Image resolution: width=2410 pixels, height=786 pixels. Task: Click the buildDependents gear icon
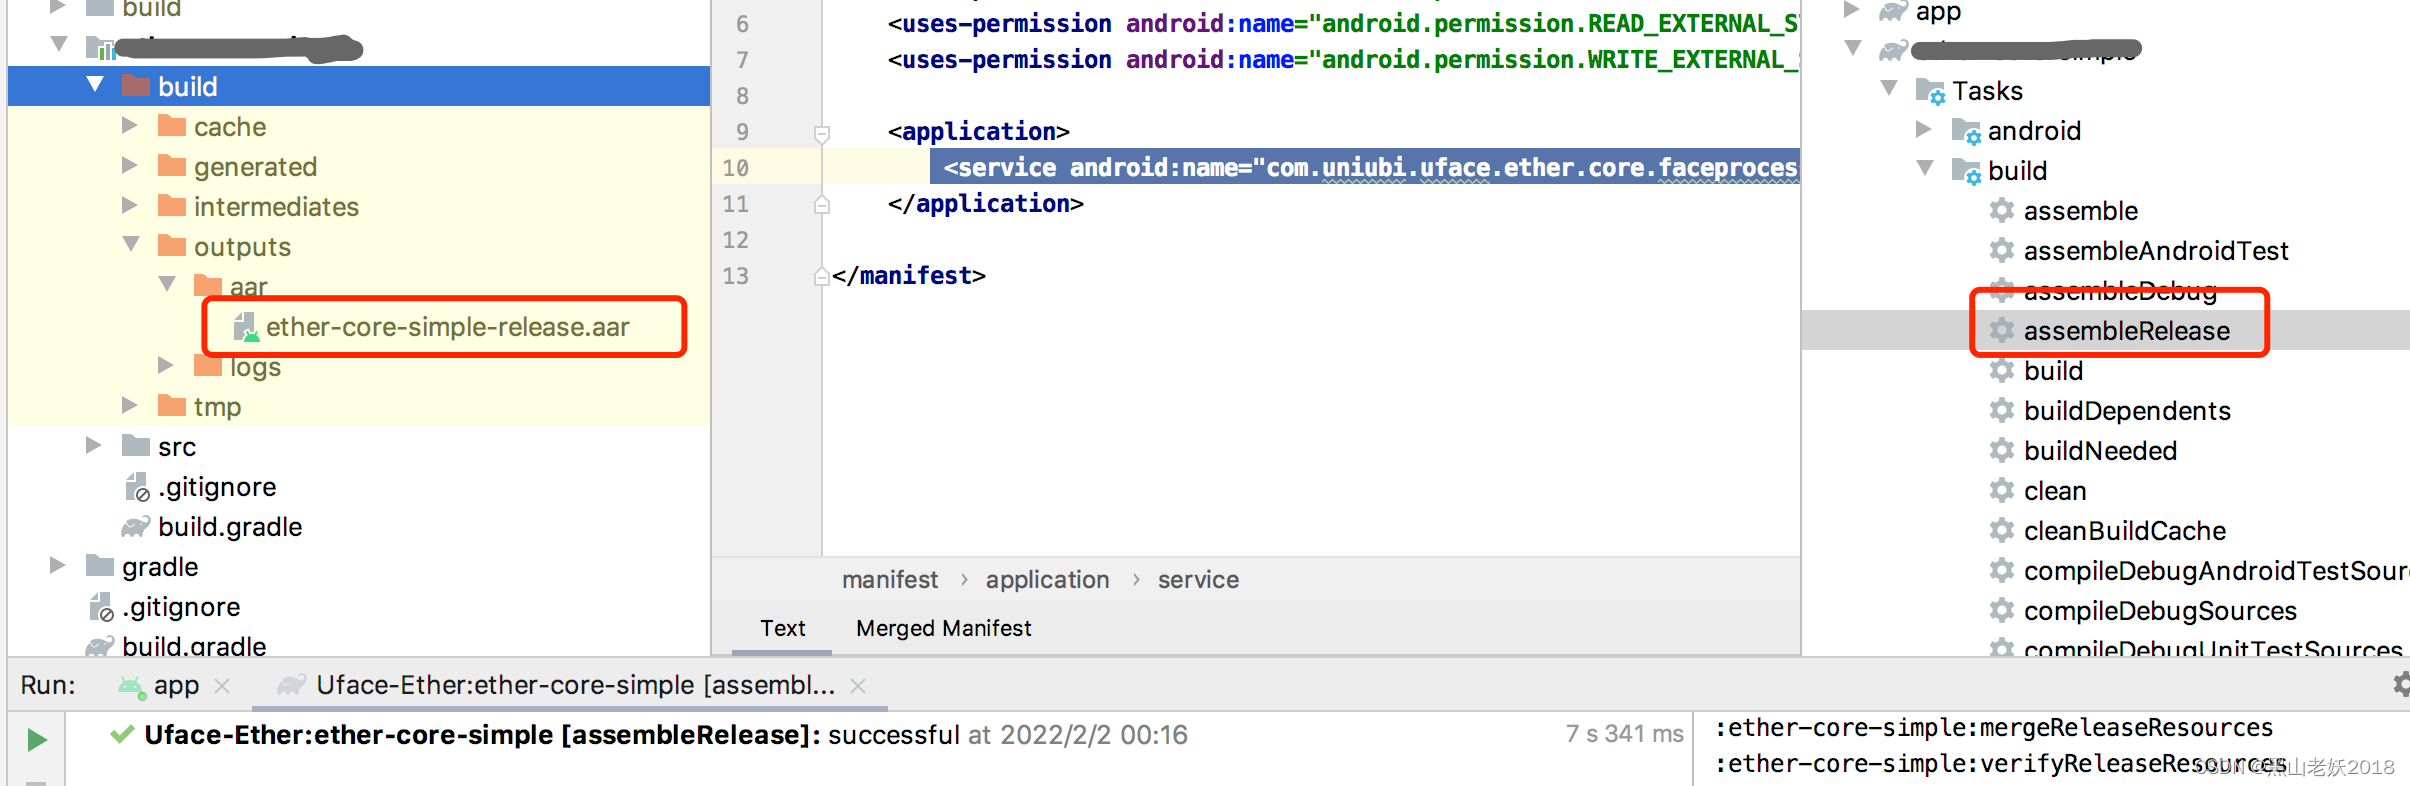pyautogui.click(x=2001, y=410)
